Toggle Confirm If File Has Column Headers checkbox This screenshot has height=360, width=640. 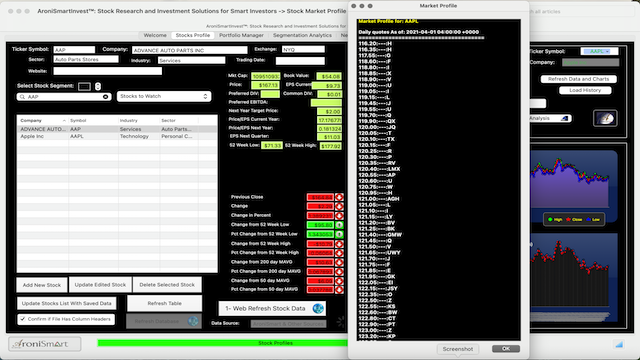click(x=22, y=319)
